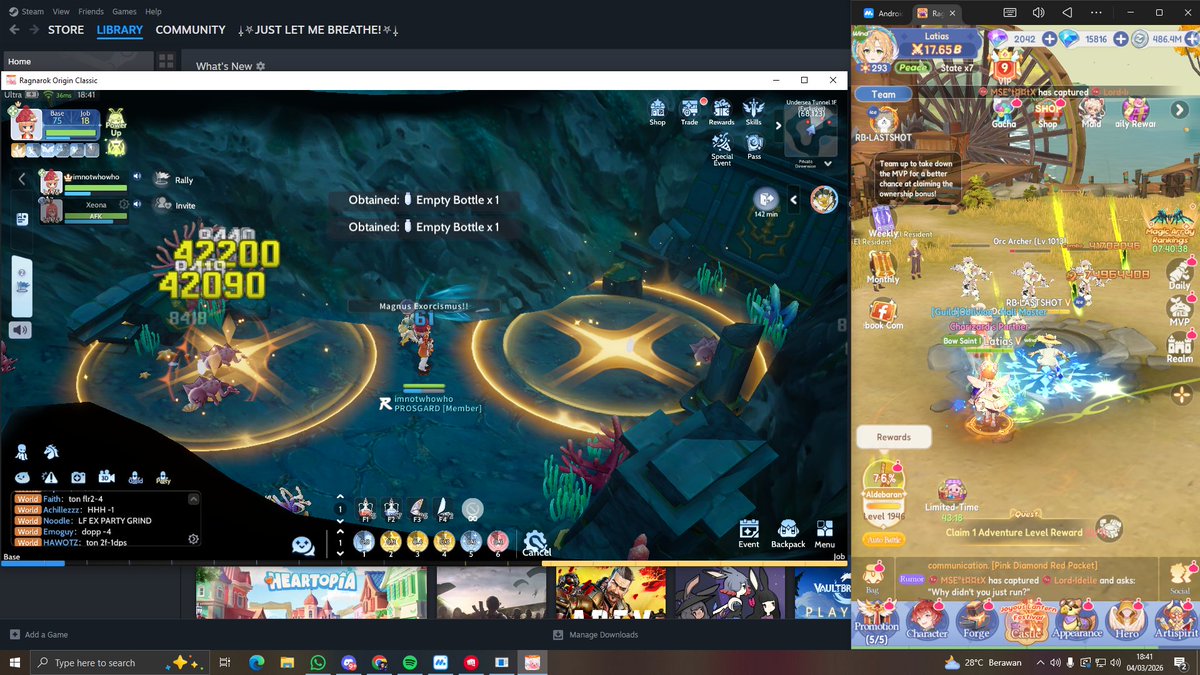Show hidden system tray icons chevron

(1042, 663)
